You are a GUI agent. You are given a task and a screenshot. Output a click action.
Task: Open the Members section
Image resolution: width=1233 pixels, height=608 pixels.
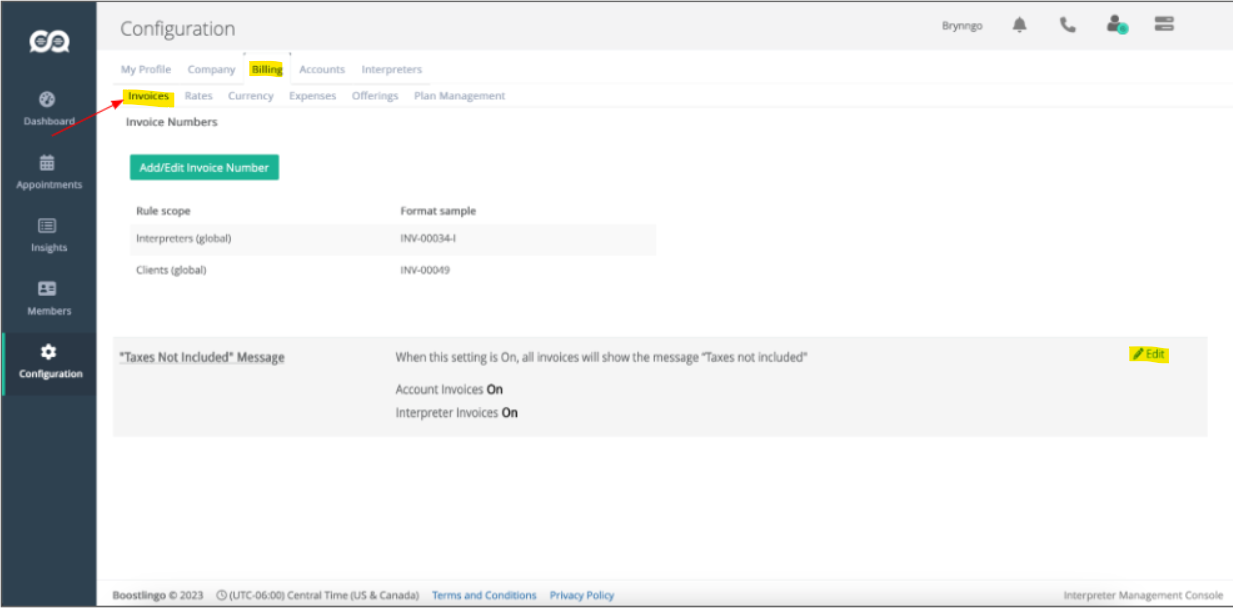point(47,295)
